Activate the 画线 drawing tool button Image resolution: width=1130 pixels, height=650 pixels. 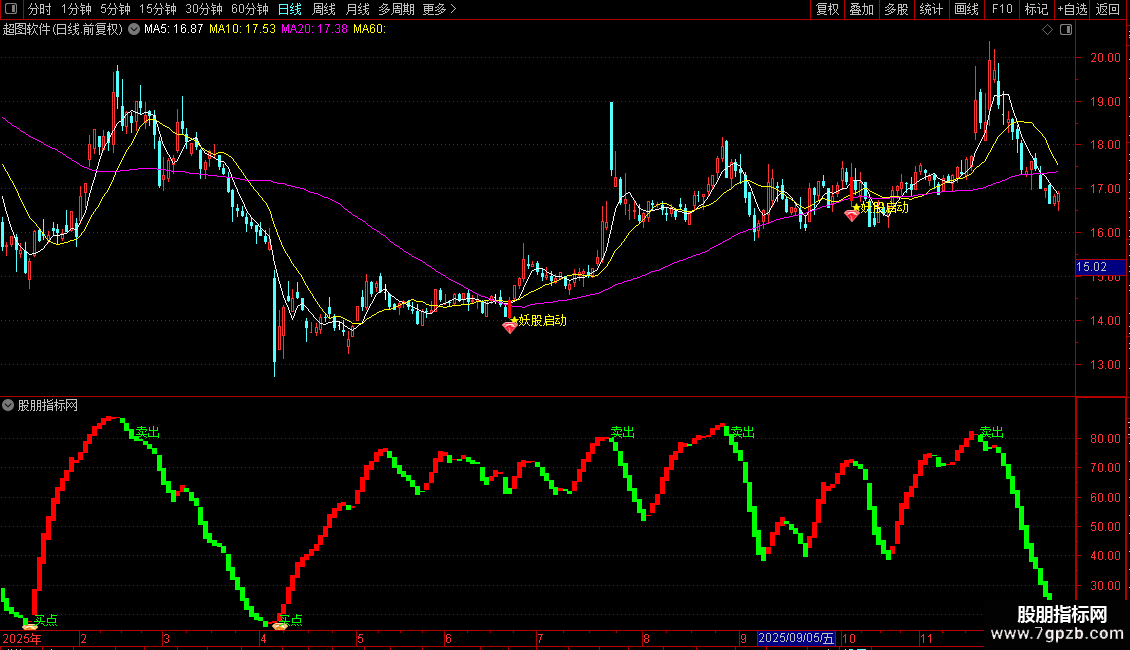click(966, 9)
